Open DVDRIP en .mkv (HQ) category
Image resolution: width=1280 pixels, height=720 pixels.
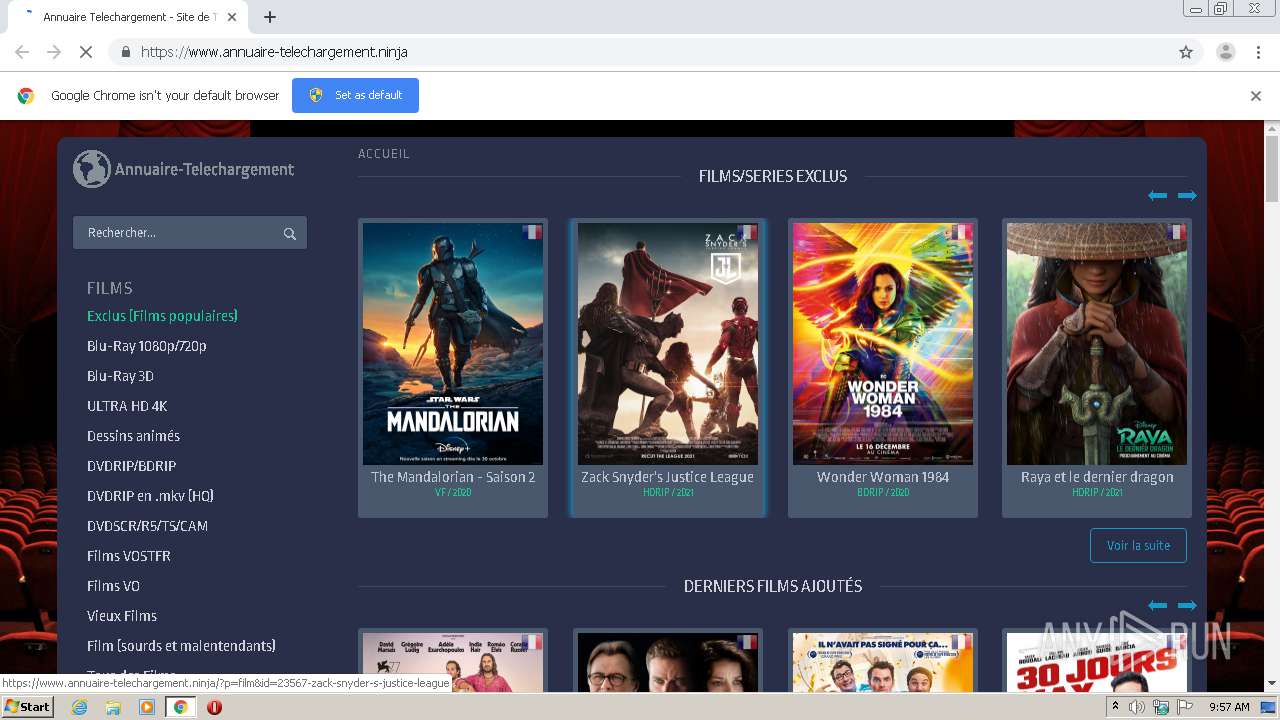pyautogui.click(x=150, y=496)
